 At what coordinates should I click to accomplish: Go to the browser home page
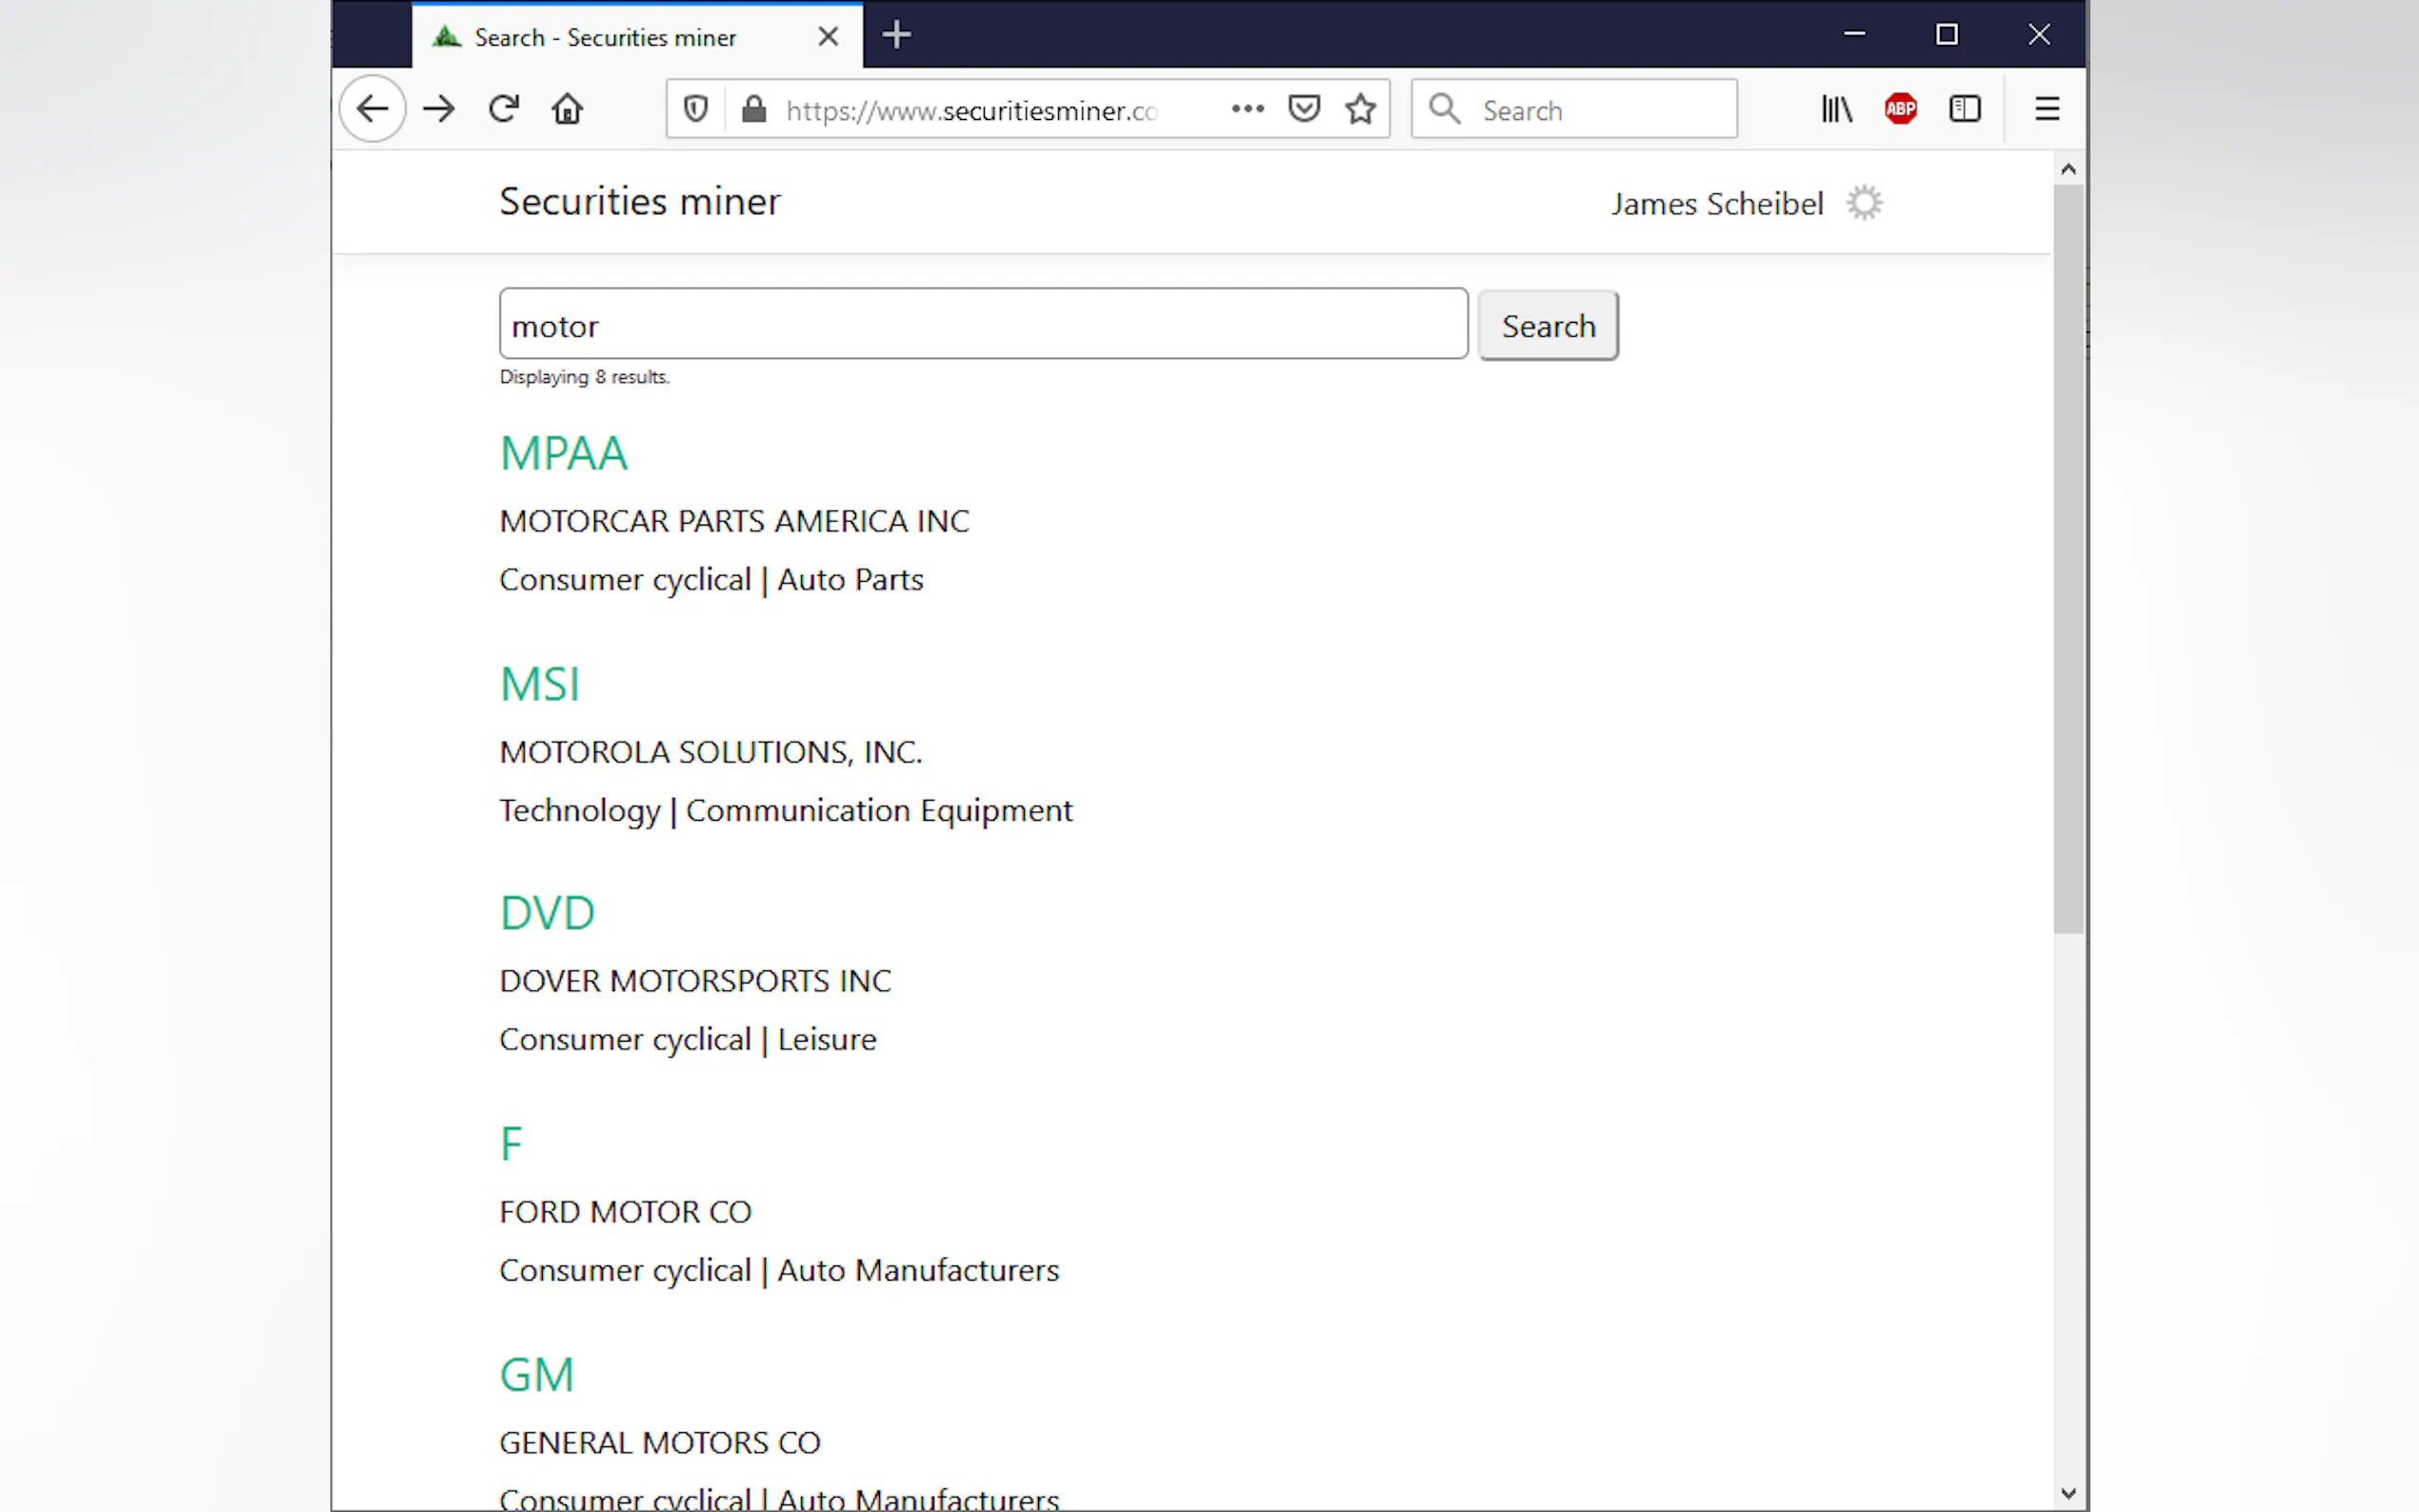point(567,109)
